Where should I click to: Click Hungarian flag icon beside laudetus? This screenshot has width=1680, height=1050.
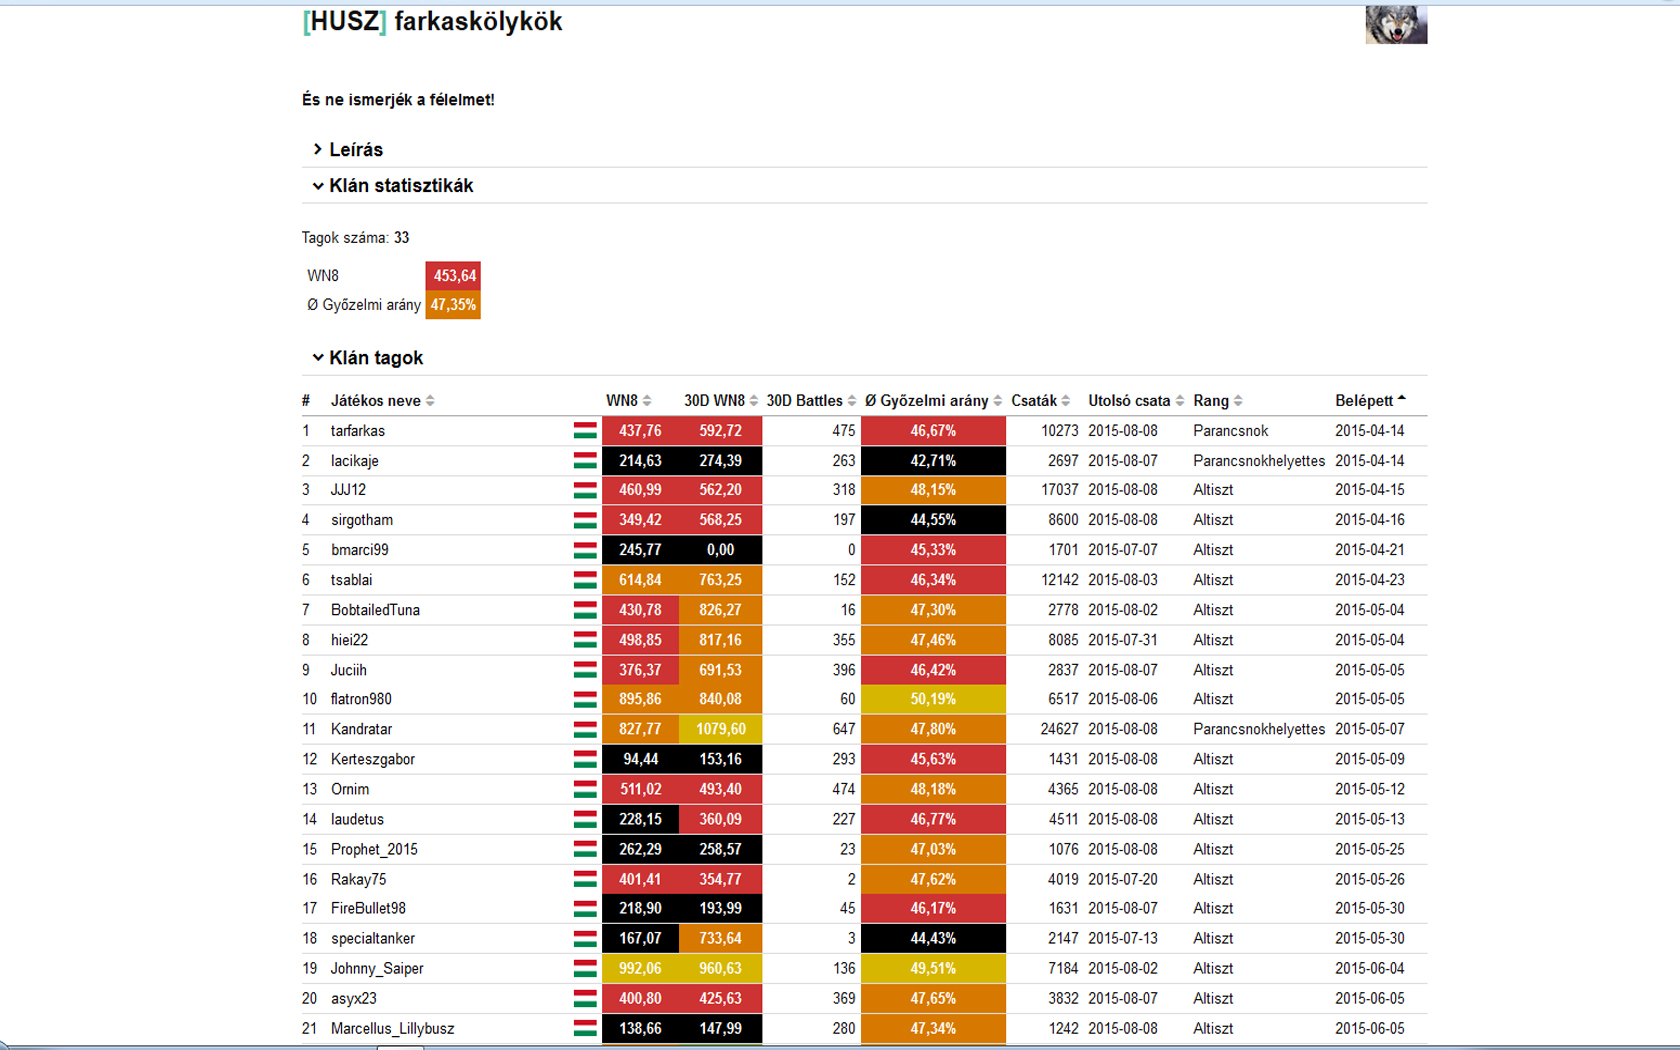pos(585,819)
